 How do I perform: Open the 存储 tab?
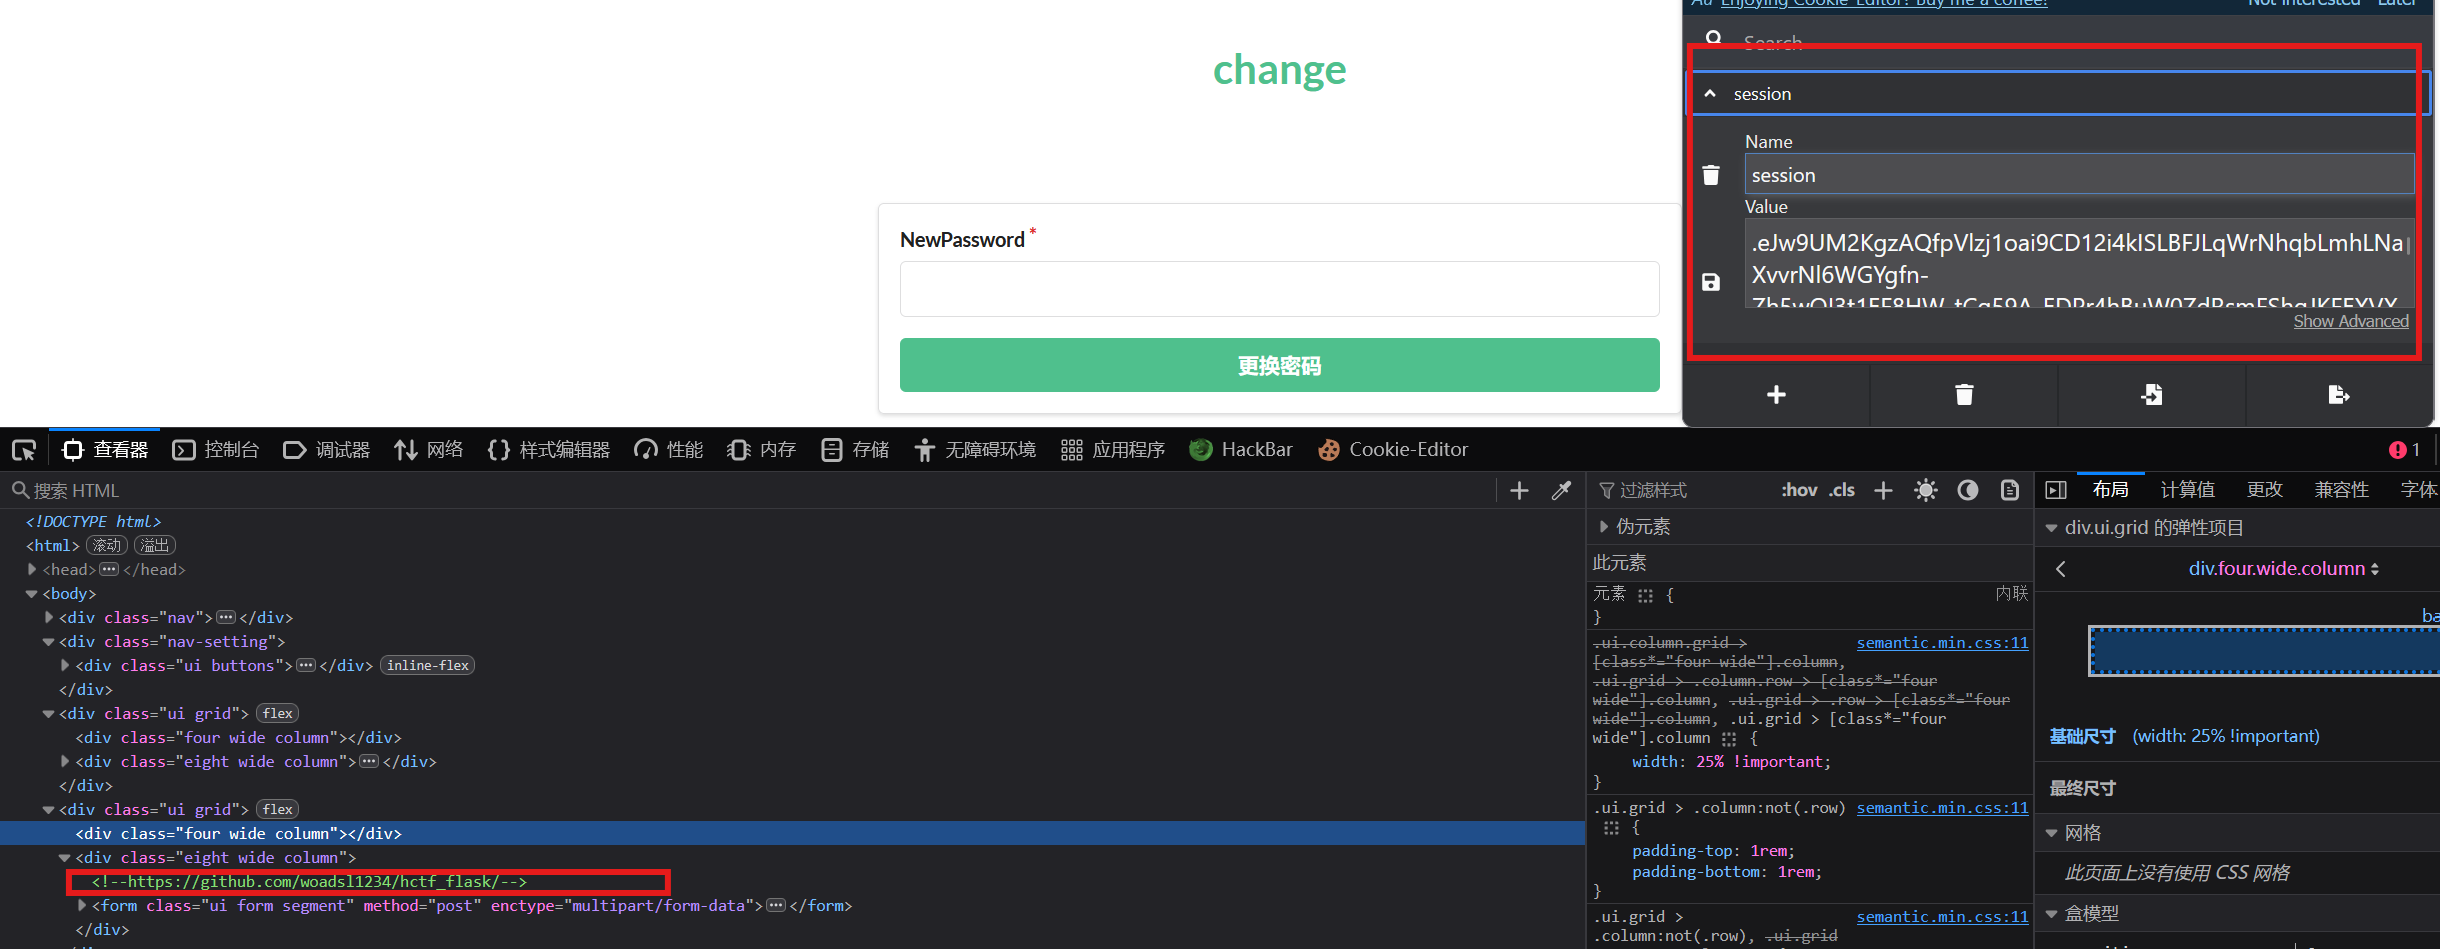855,450
